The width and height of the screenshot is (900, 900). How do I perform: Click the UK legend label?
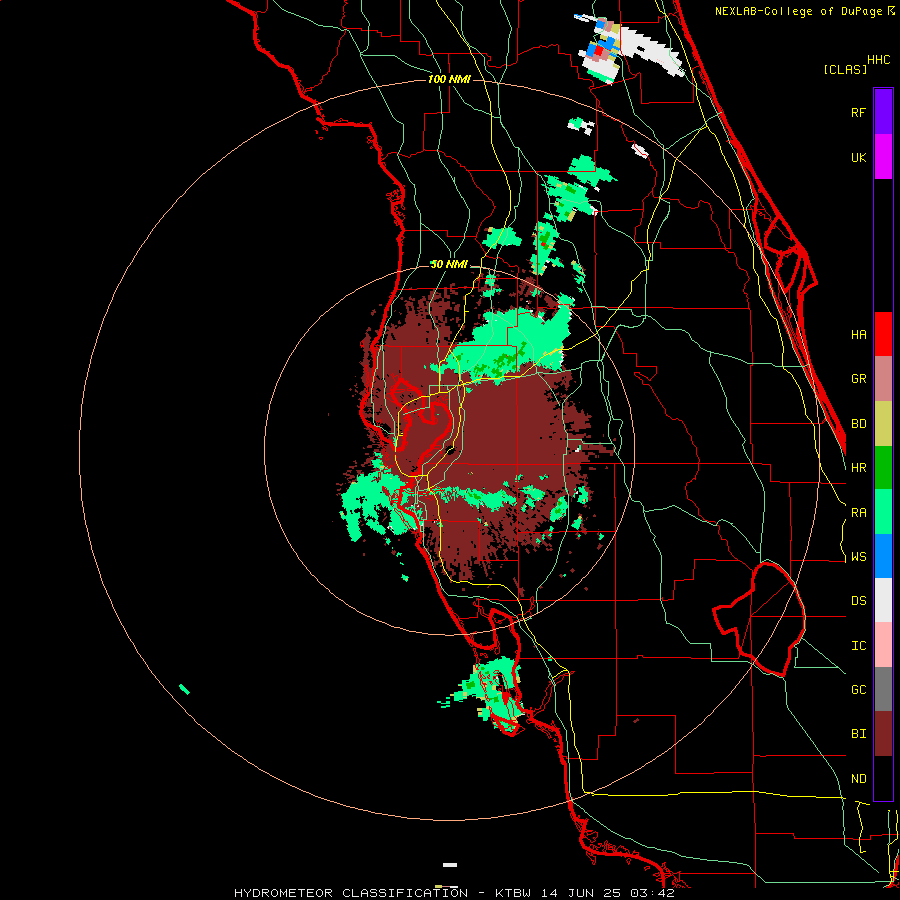coord(859,157)
